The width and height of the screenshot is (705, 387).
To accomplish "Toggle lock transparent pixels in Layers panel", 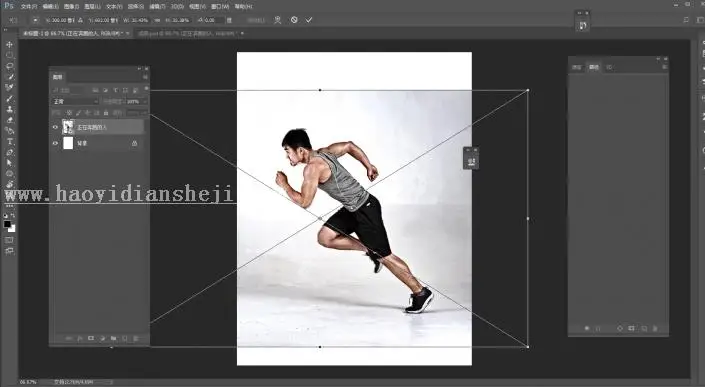I will coord(69,113).
